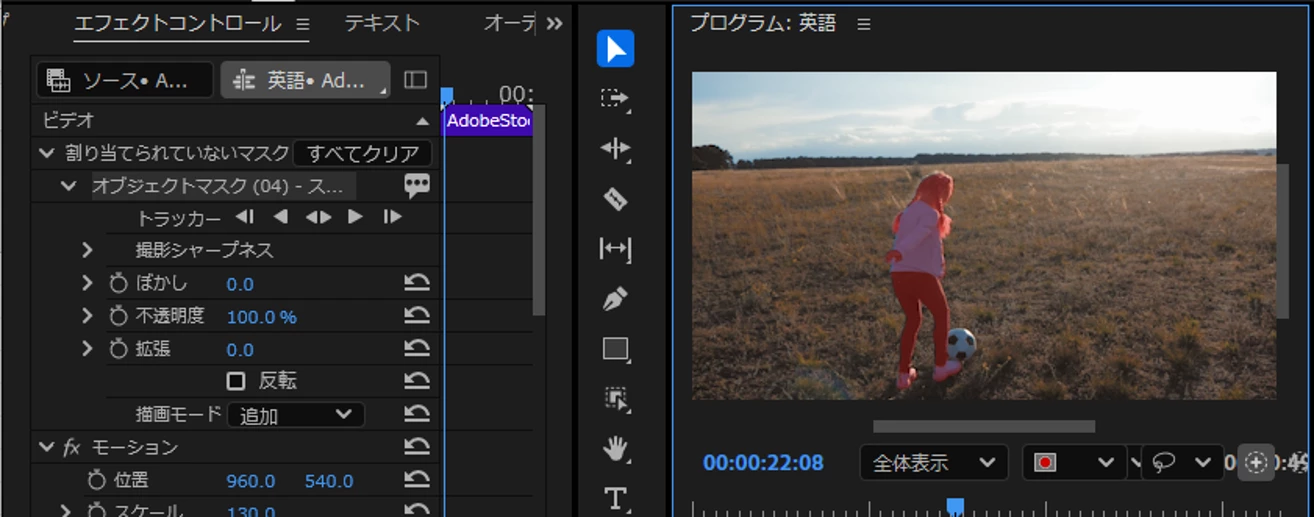Open the エフェクトコントロール panel menu
Image resolution: width=1314 pixels, height=517 pixels.
click(x=303, y=23)
